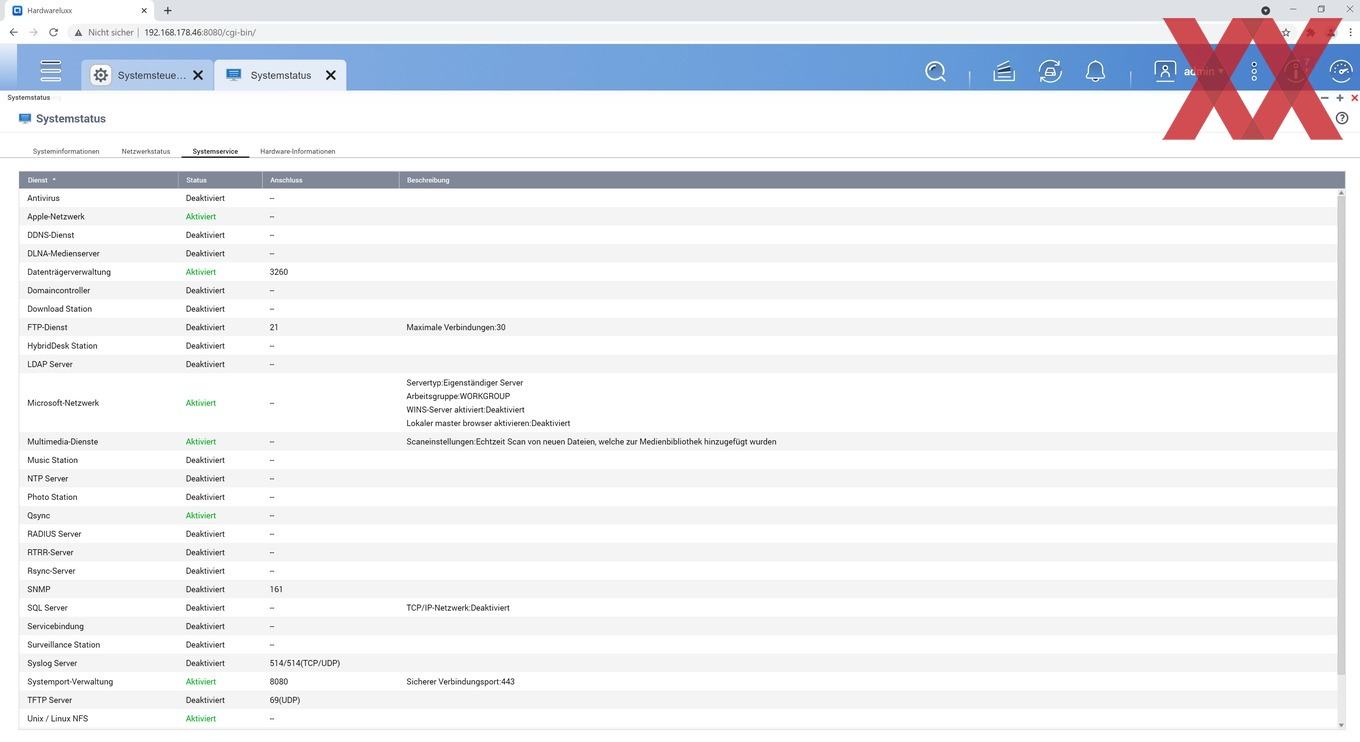
Task: Click Syslog port '514/514(TCP/UDP)'
Action: 305,663
